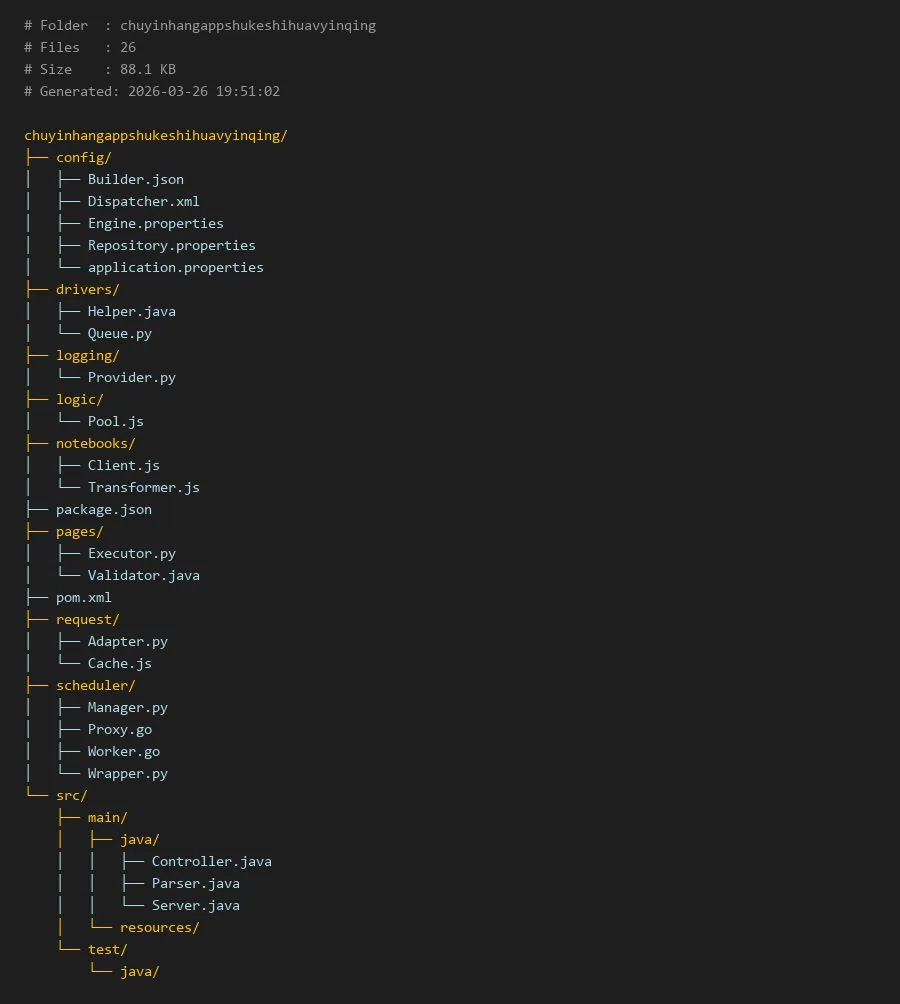Open Provider.py file entry
Screen dimensions: 900x1004
[x=131, y=377]
